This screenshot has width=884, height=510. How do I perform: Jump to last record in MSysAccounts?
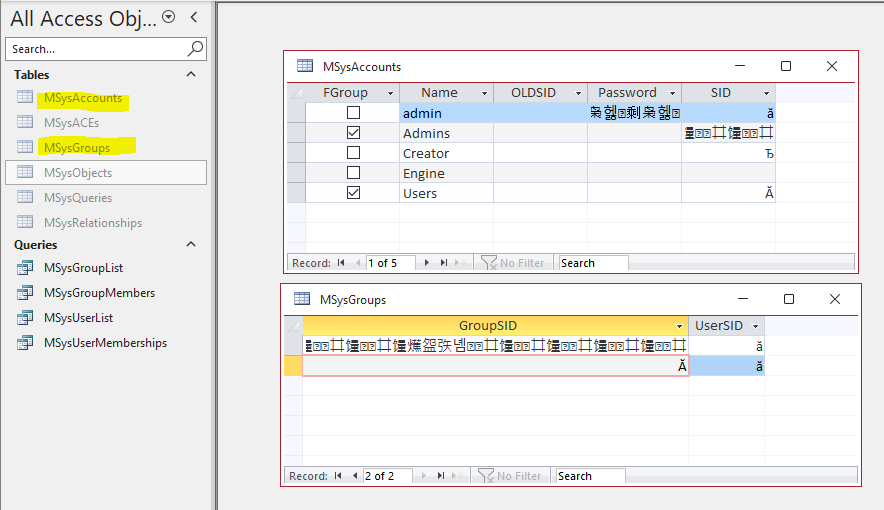444,263
